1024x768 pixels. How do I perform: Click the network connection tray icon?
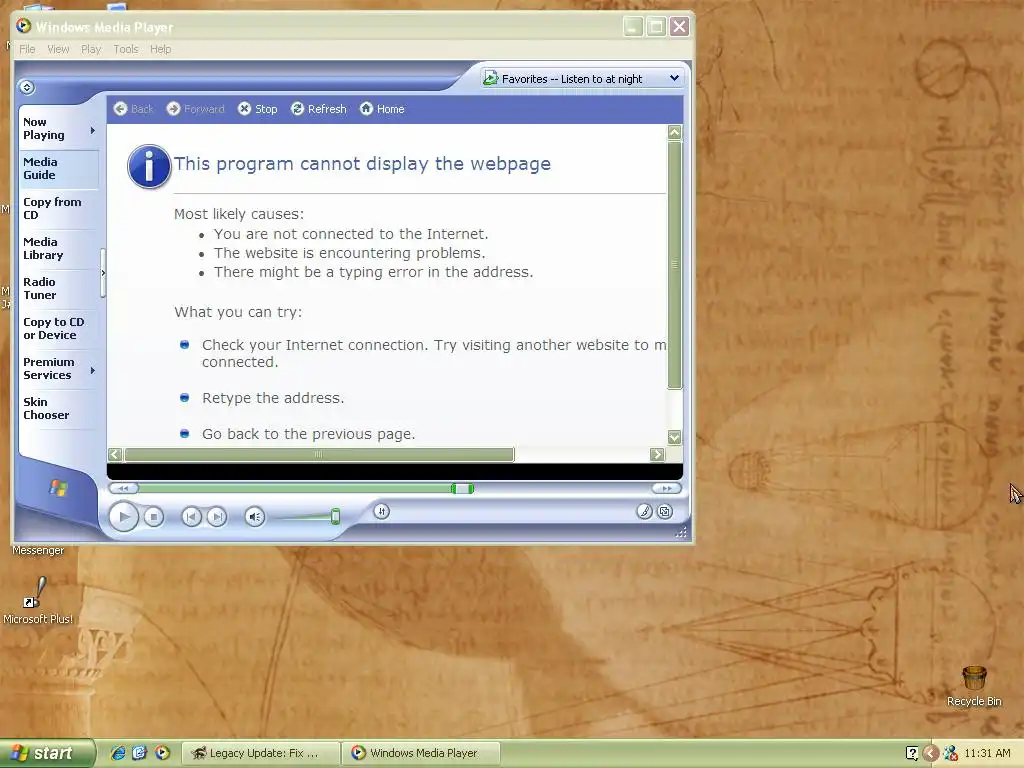[950, 754]
